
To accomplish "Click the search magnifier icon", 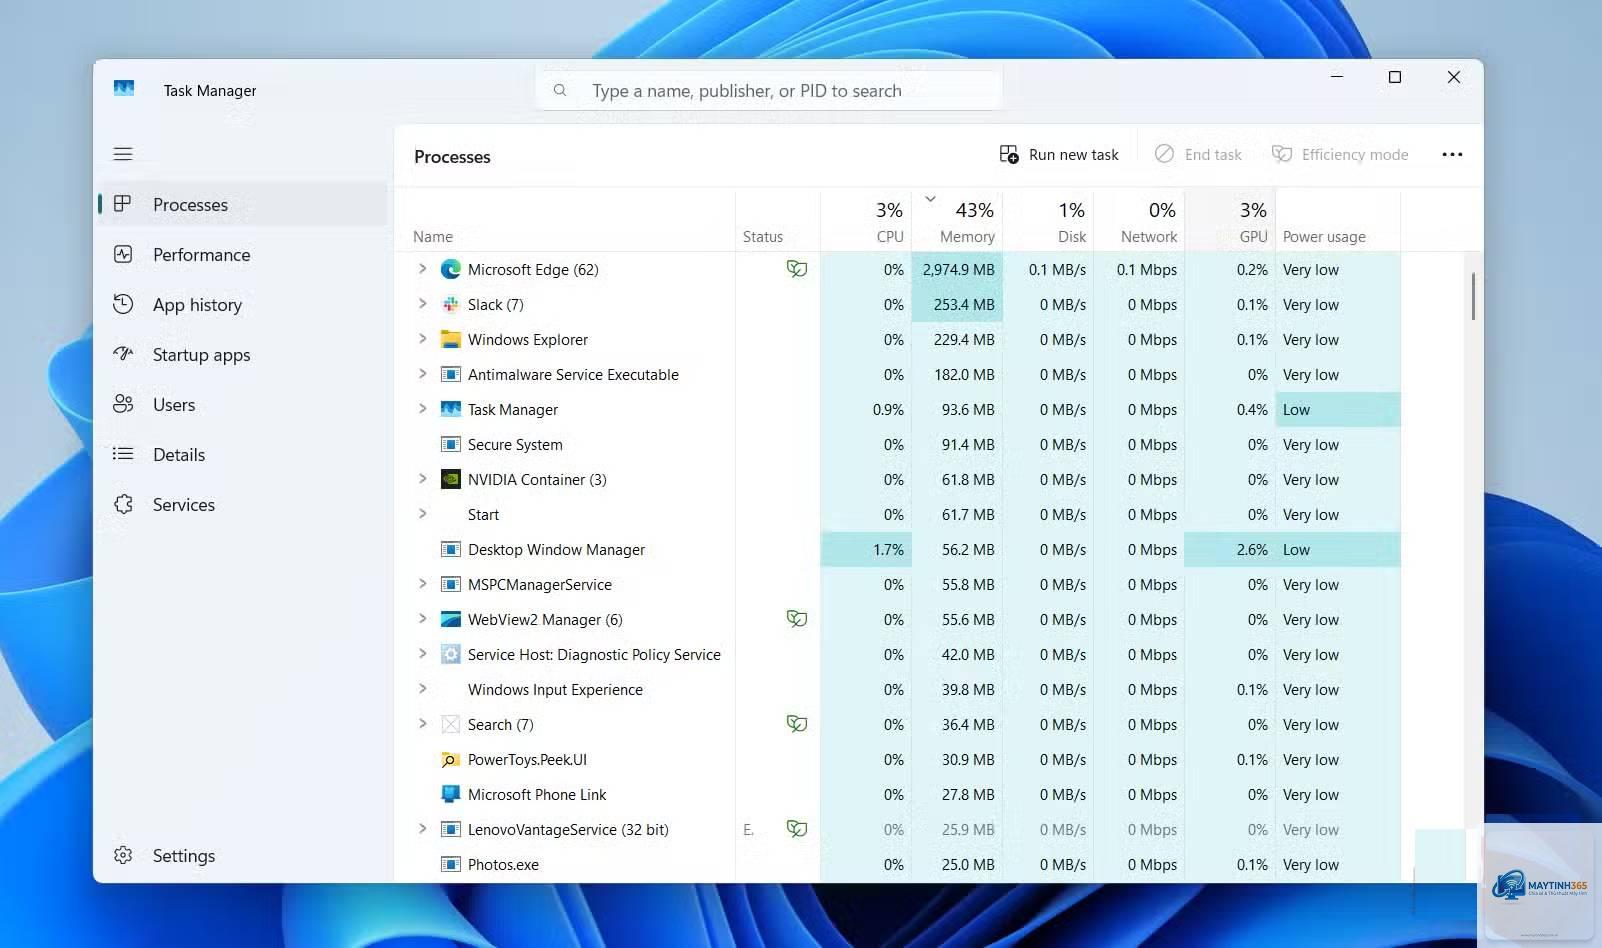I will pos(560,90).
